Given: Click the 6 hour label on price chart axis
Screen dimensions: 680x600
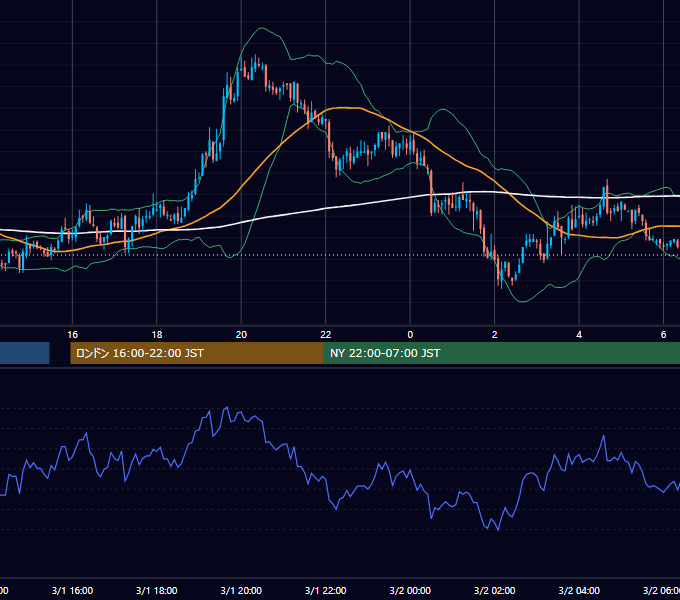Looking at the screenshot, I should [663, 335].
